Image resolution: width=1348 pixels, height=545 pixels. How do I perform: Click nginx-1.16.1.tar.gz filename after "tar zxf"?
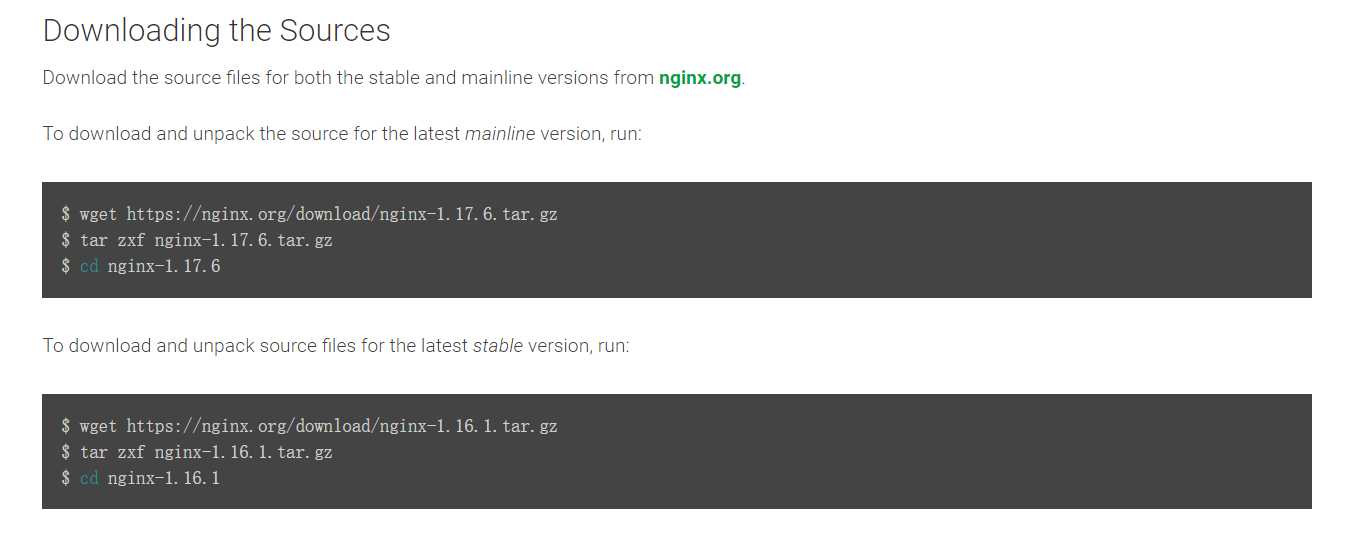coord(243,452)
